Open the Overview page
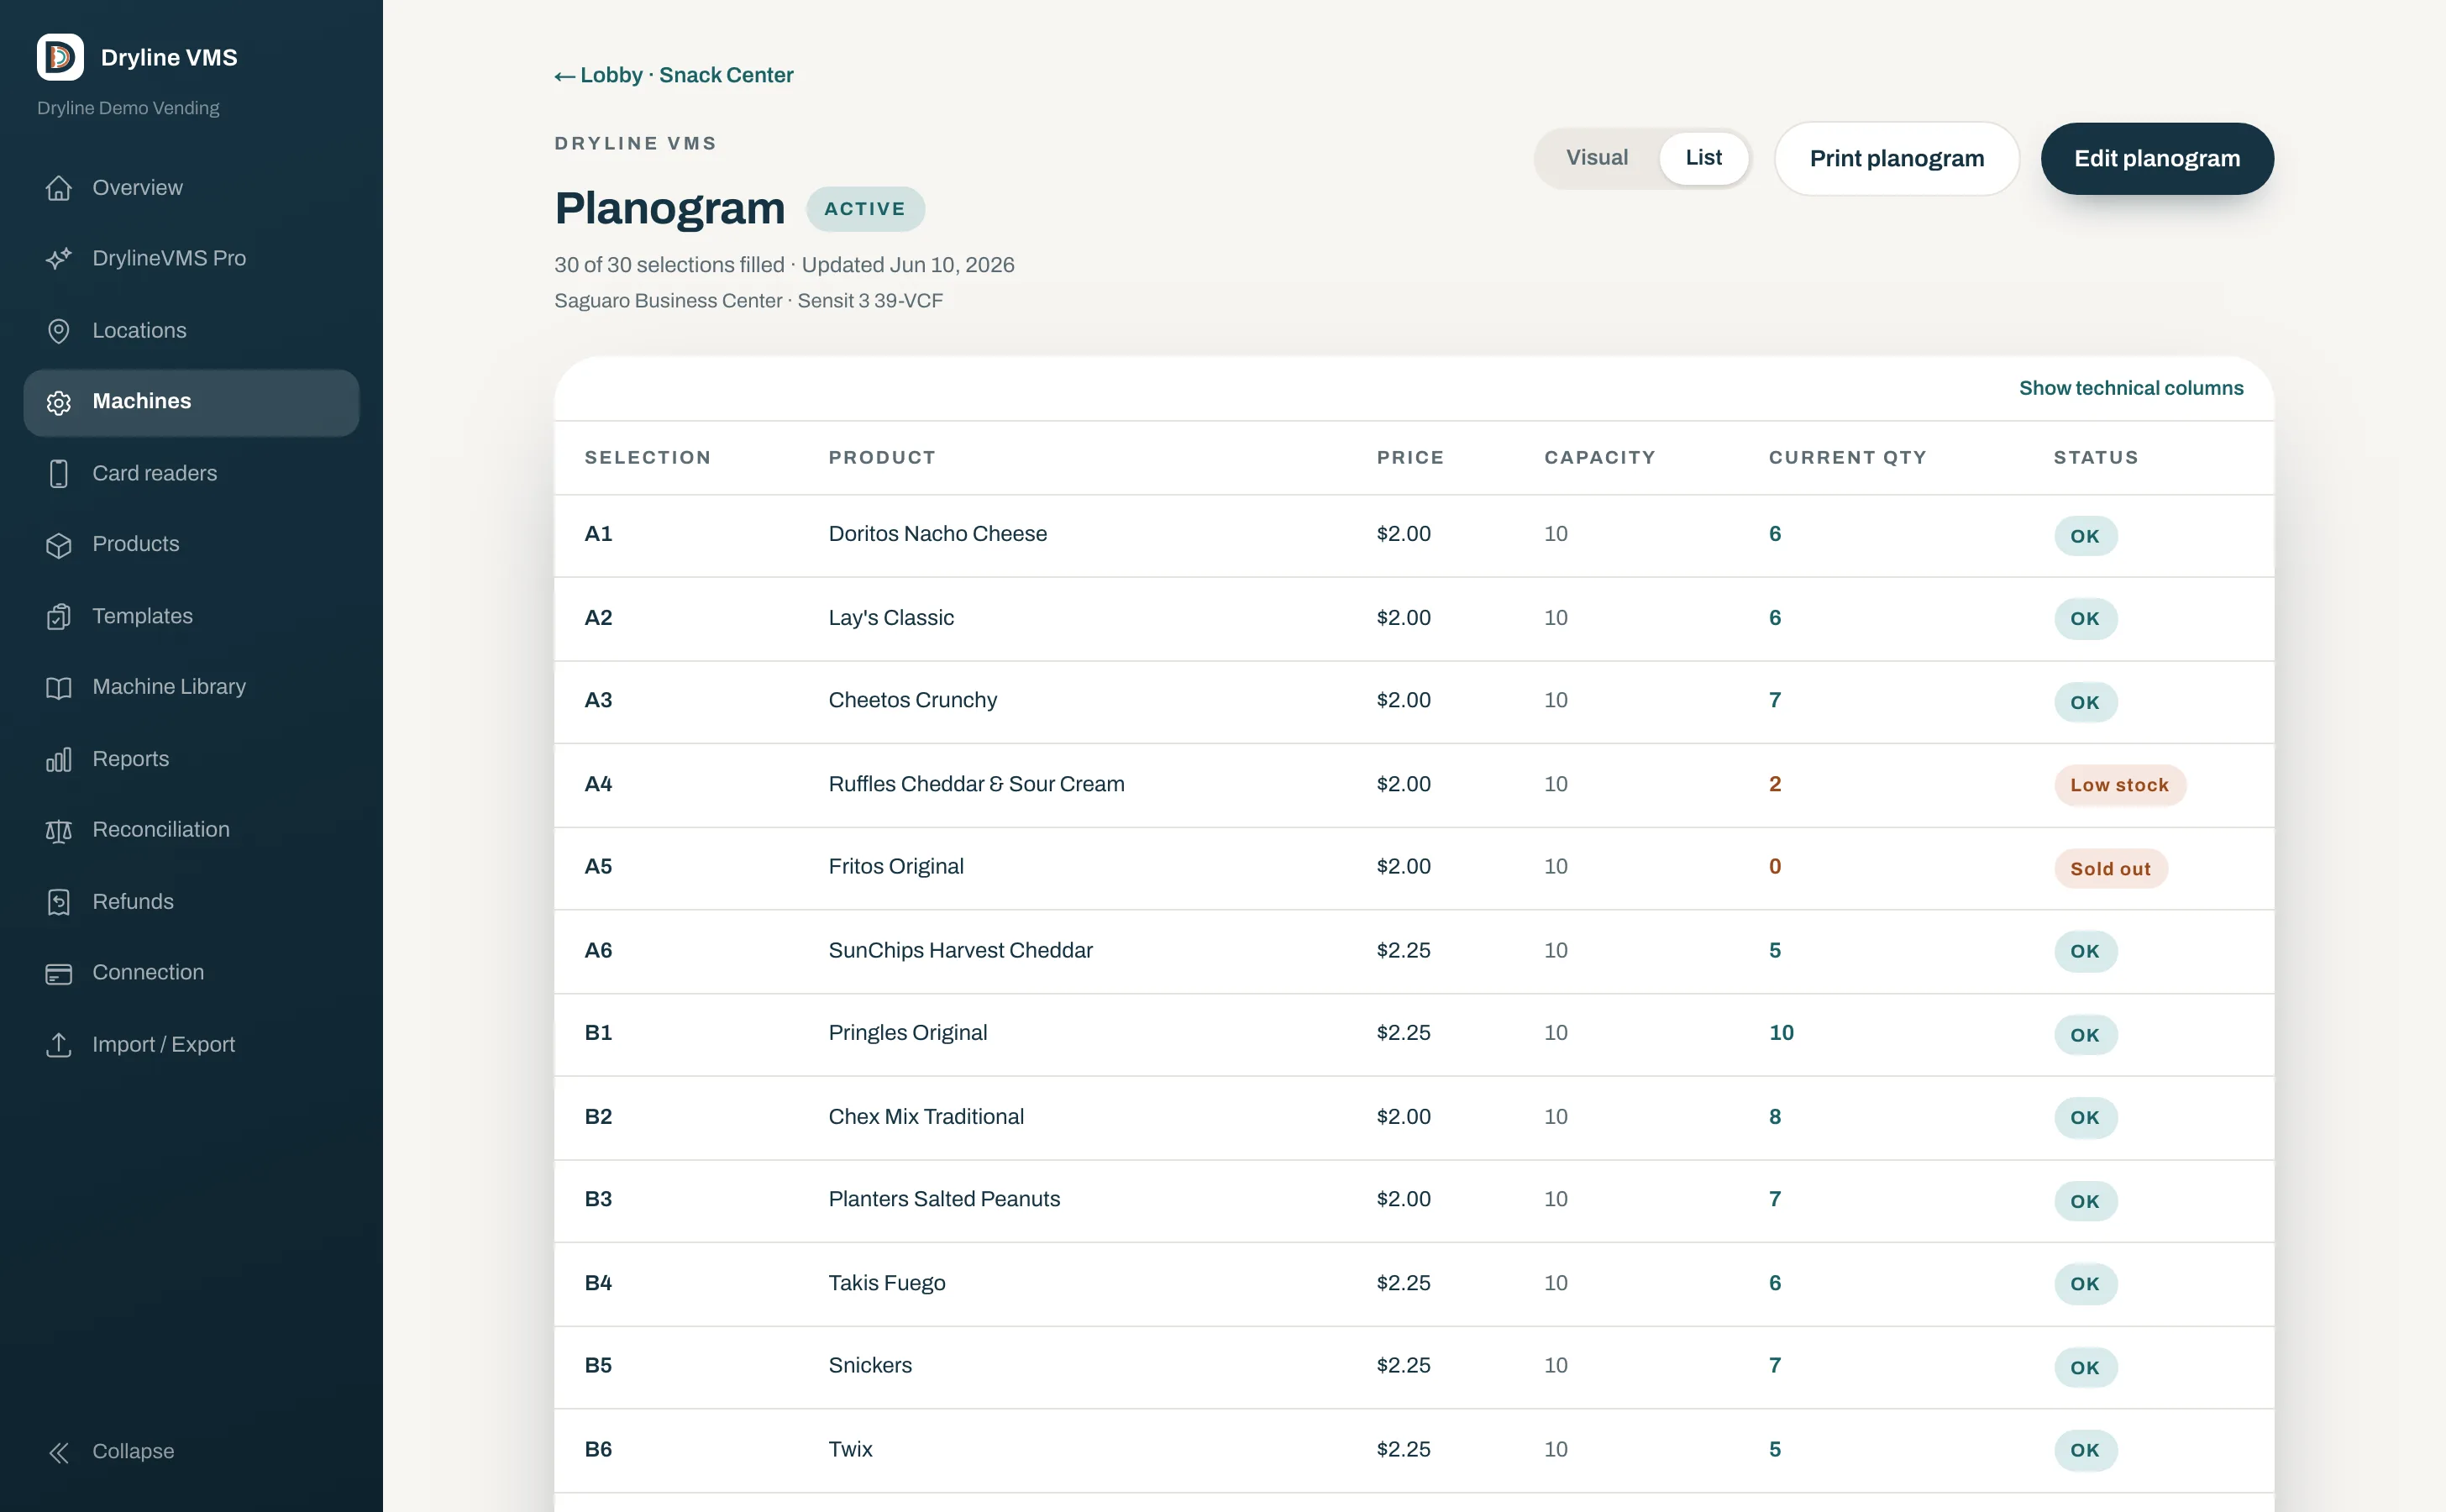The height and width of the screenshot is (1512, 2446). point(191,188)
